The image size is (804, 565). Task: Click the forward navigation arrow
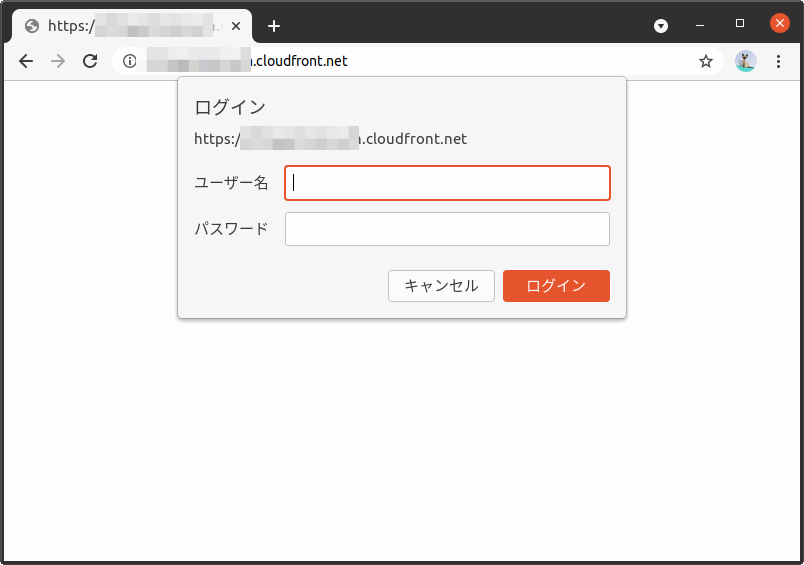(58, 61)
